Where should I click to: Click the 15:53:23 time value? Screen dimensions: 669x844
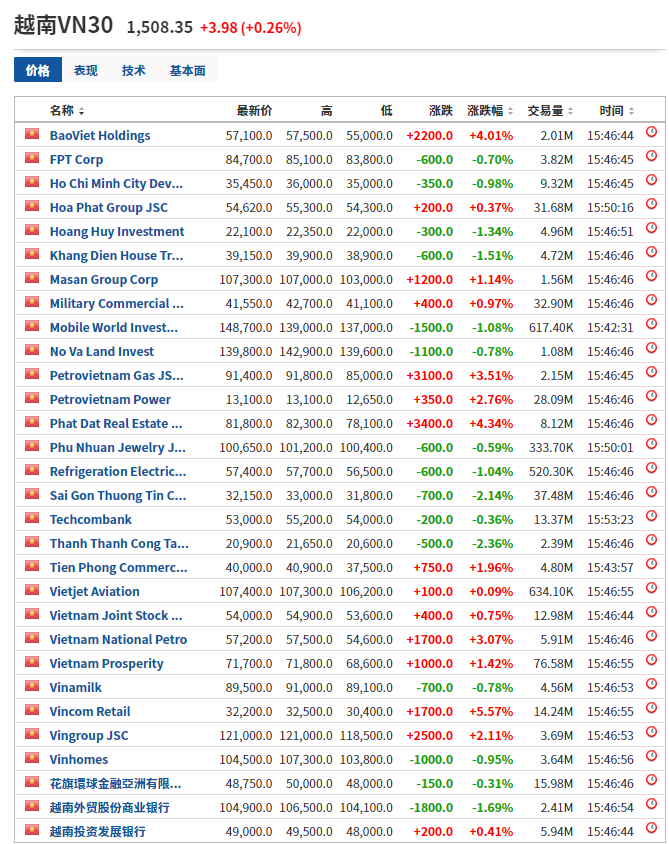pyautogui.click(x=610, y=520)
